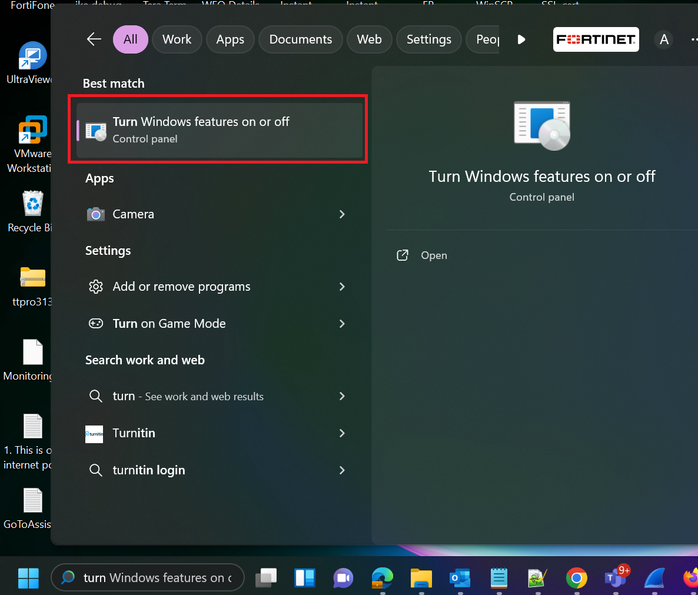
Task: Open the Notepad++ taskbar icon
Action: 537,578
